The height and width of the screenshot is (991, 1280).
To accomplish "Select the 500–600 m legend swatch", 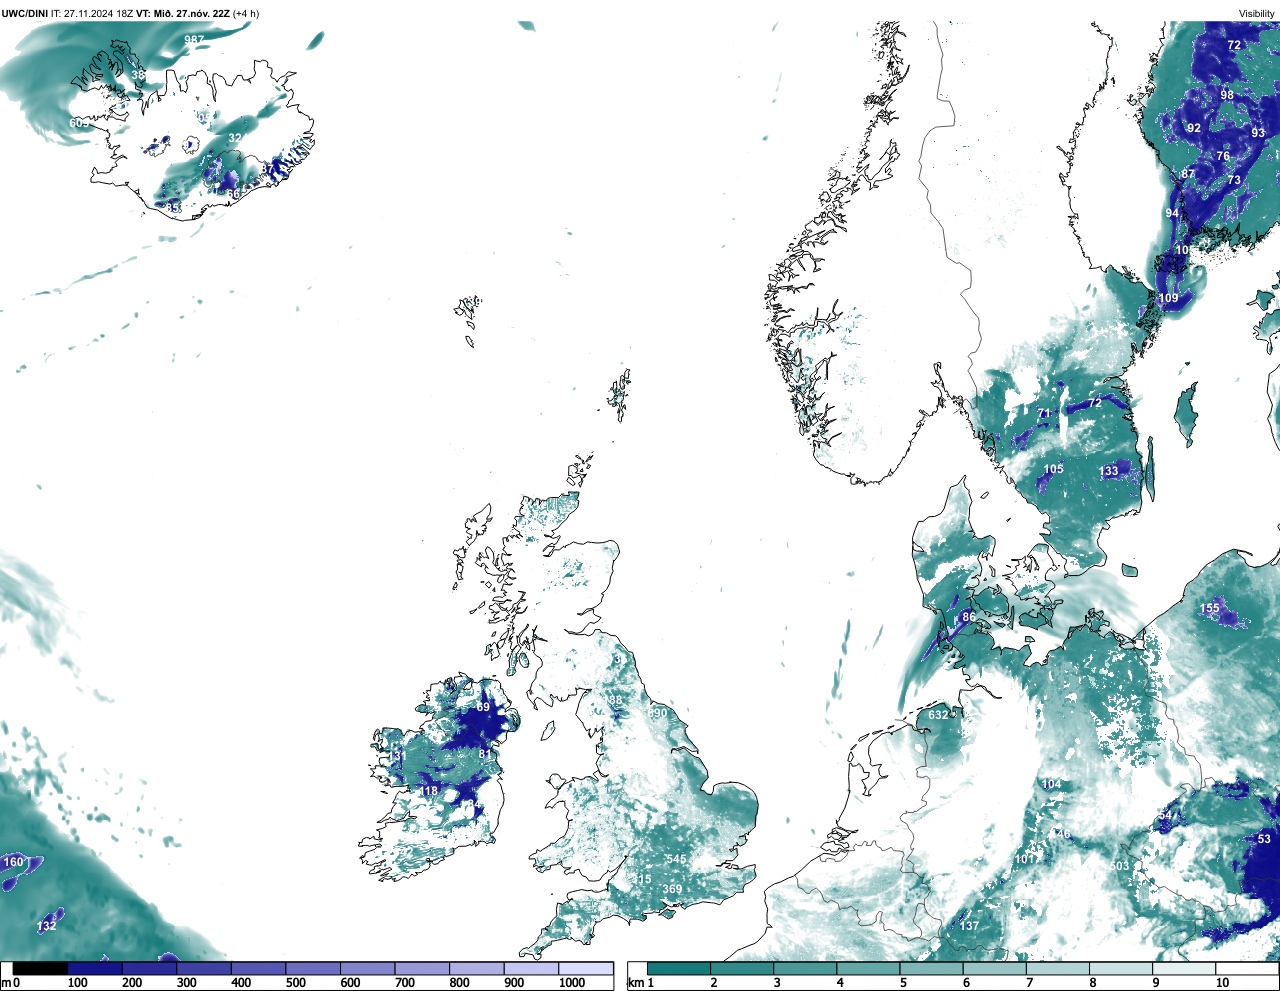I will click(313, 968).
